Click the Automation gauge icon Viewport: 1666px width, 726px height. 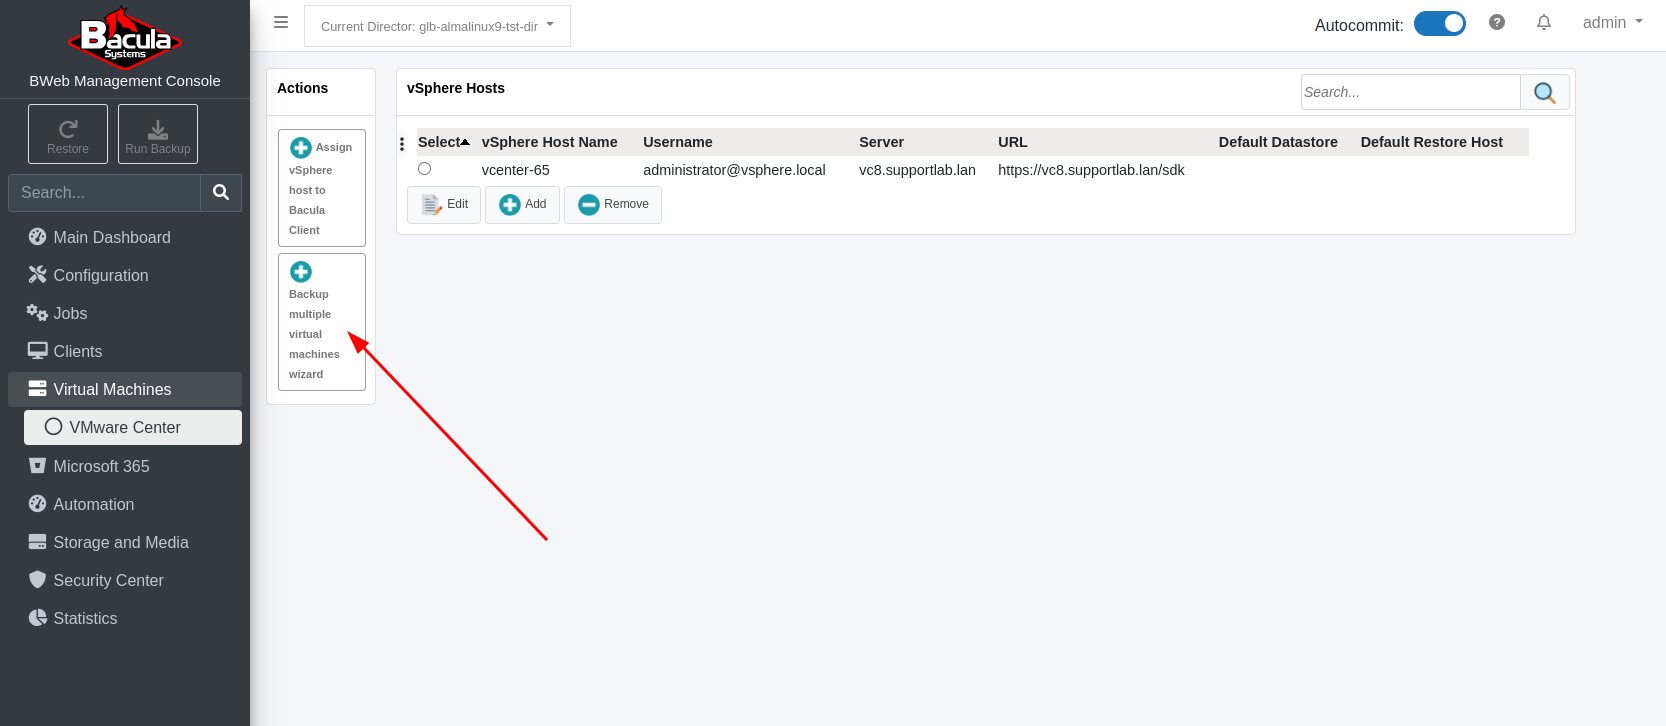click(37, 503)
